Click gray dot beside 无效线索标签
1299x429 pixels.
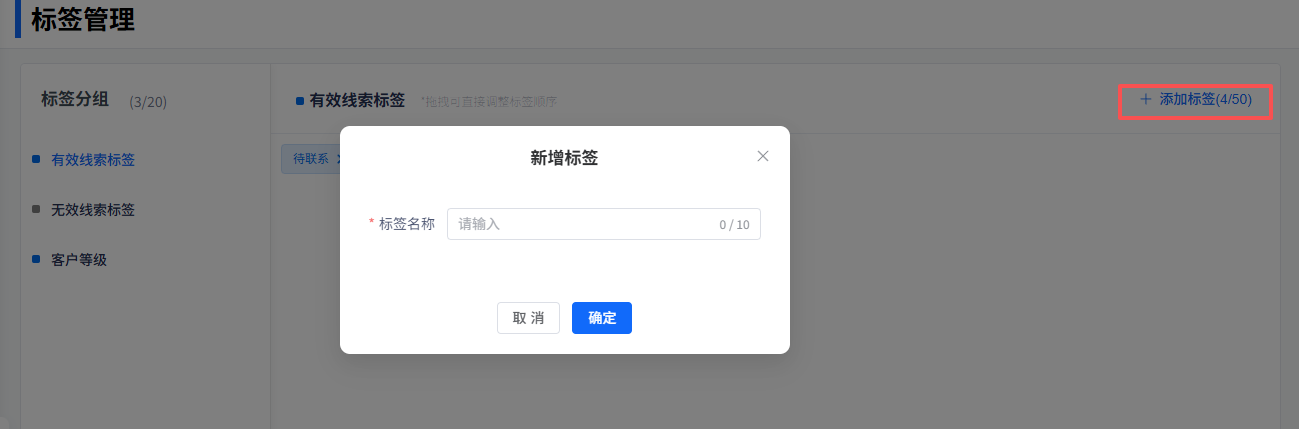(x=36, y=209)
